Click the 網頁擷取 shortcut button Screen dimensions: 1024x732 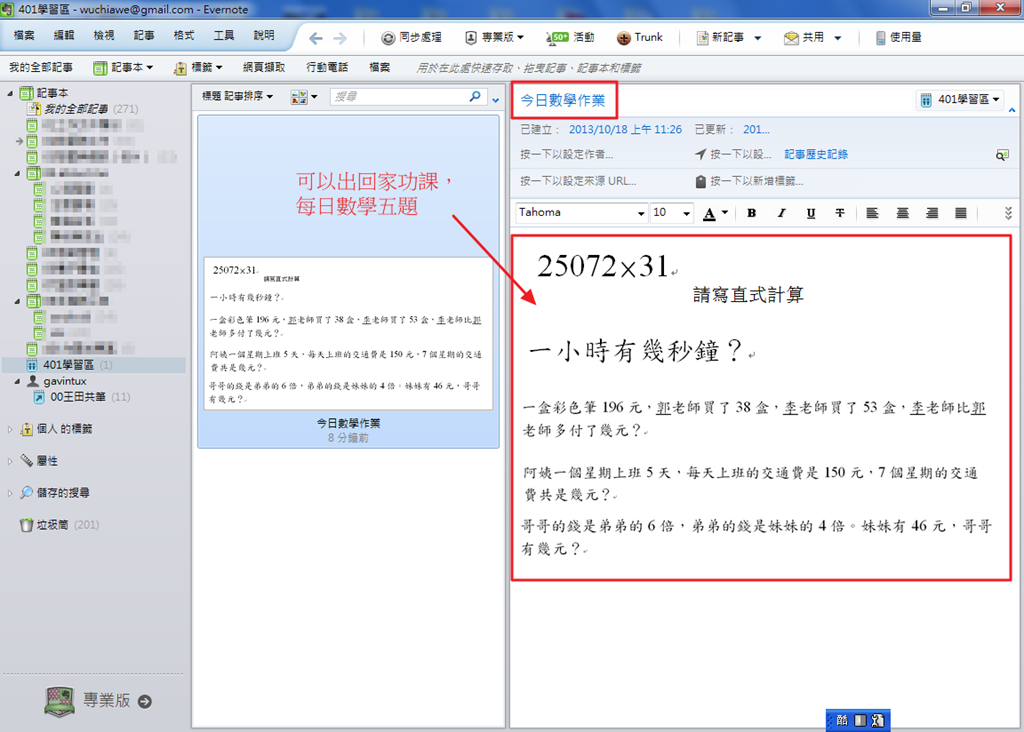[x=264, y=67]
